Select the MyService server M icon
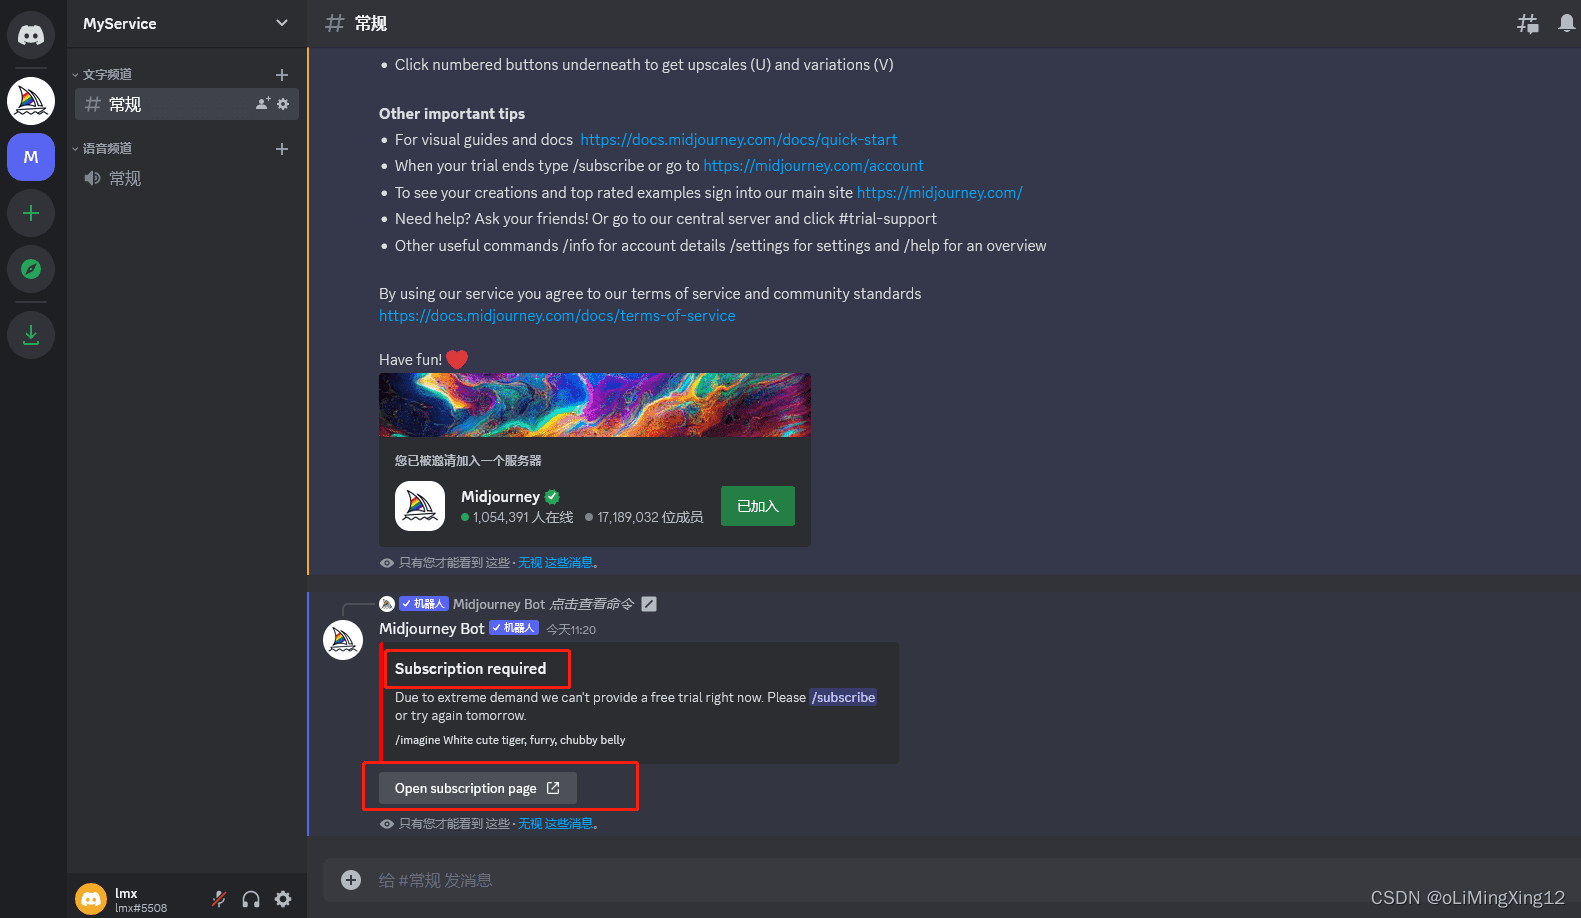 31,157
